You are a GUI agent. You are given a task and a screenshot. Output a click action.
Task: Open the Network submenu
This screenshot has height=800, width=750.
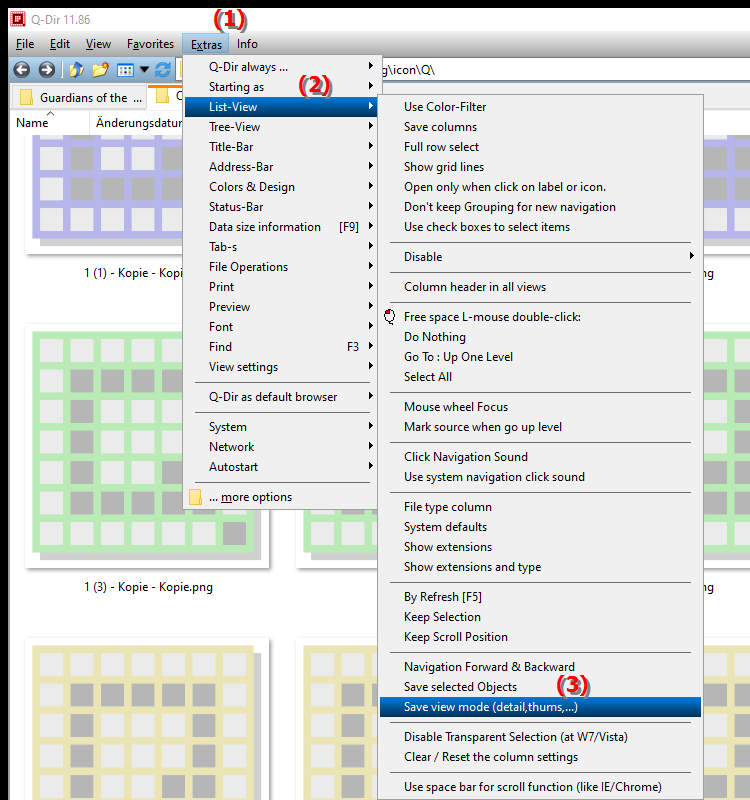(x=281, y=447)
